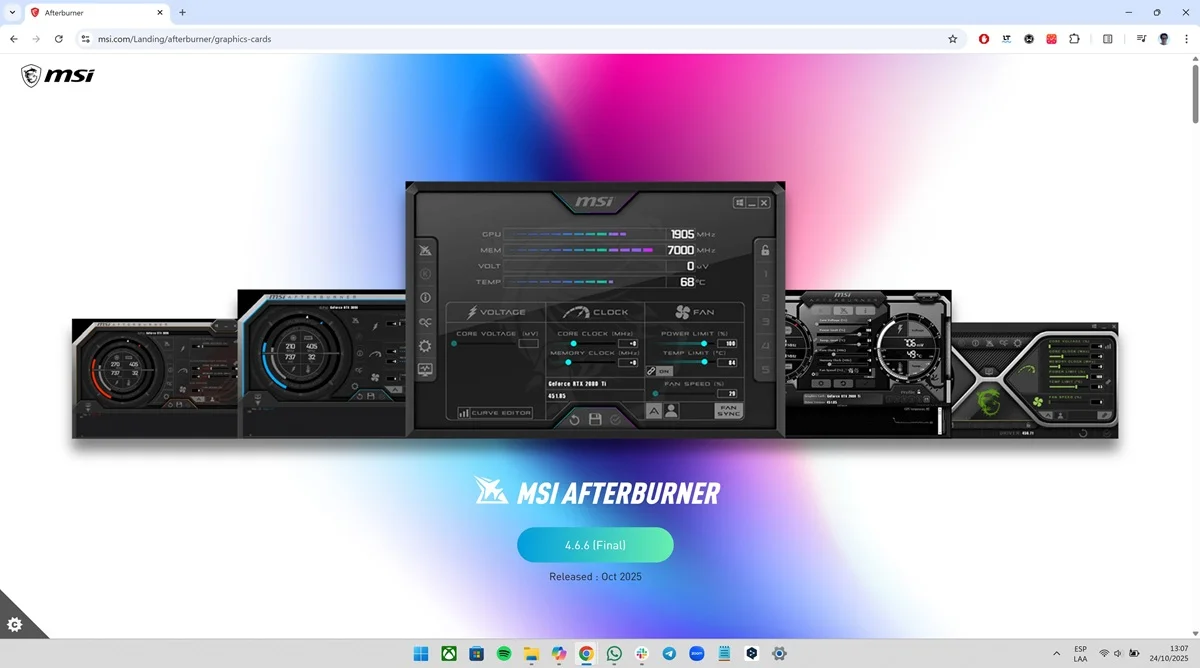Viewport: 1200px width, 668px height.
Task: Click the center Afterburner skin screenshot
Action: (595, 309)
